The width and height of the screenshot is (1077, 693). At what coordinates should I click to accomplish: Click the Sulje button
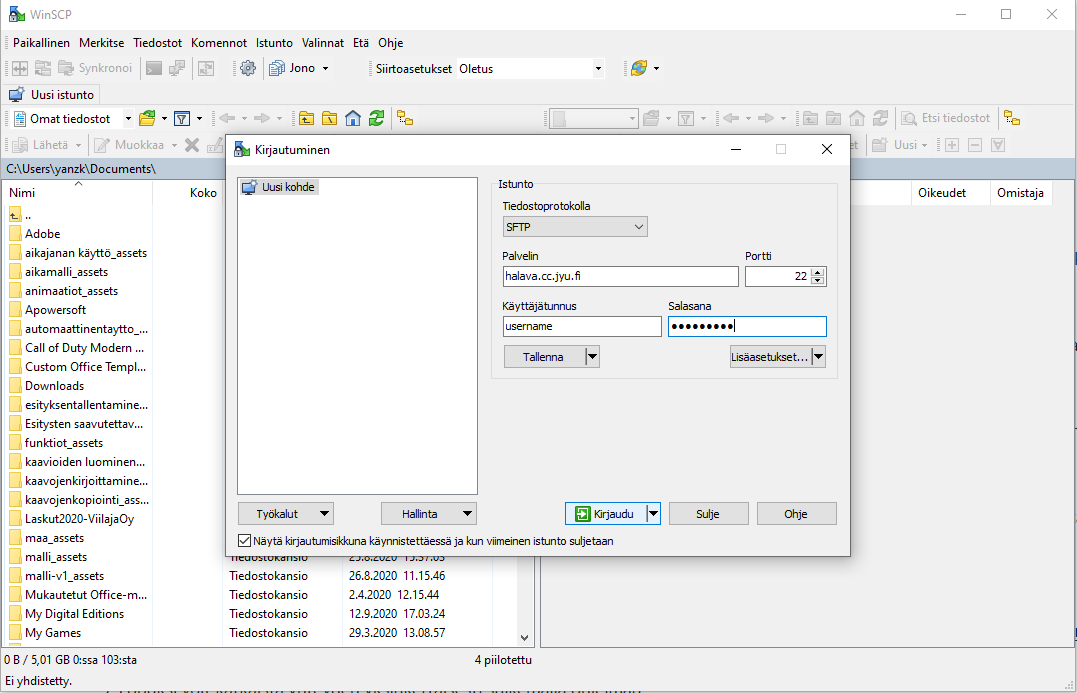coord(708,514)
